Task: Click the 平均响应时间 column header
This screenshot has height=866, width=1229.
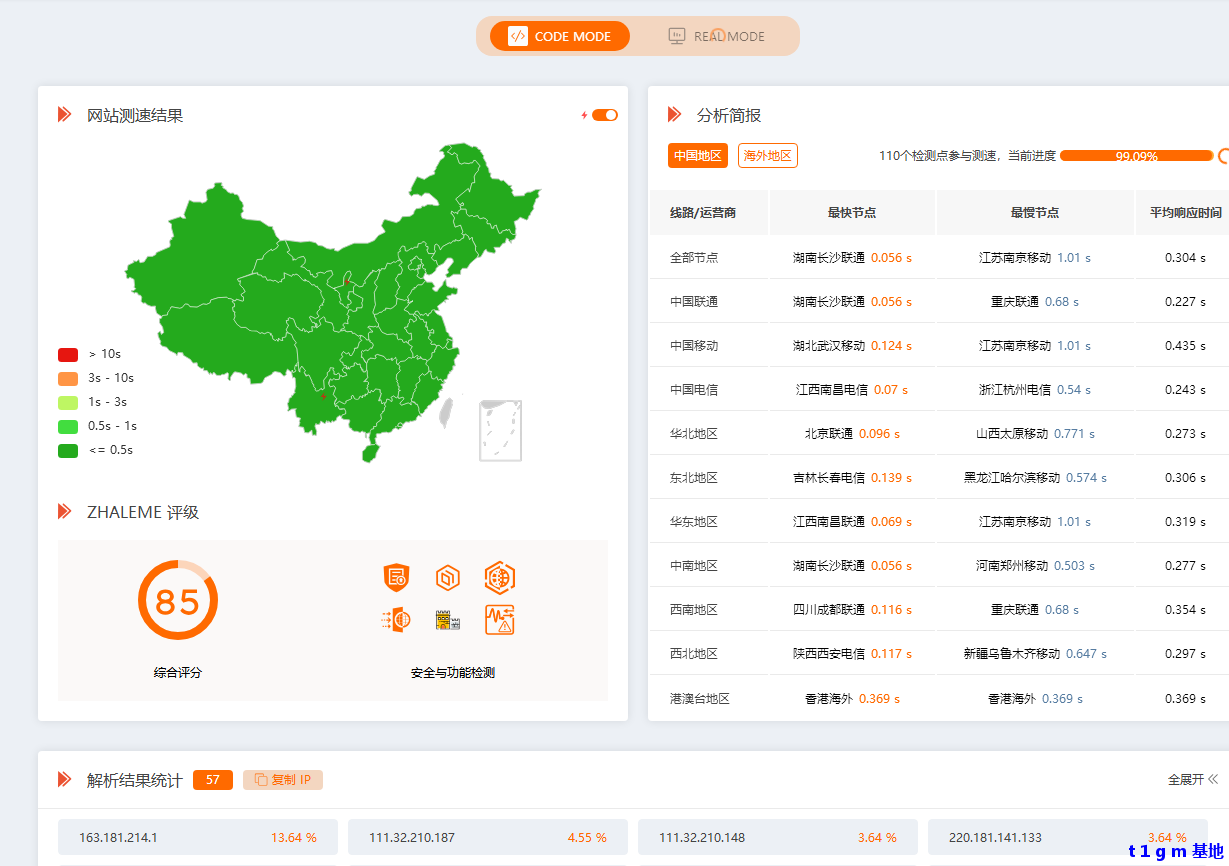Action: [x=1184, y=213]
